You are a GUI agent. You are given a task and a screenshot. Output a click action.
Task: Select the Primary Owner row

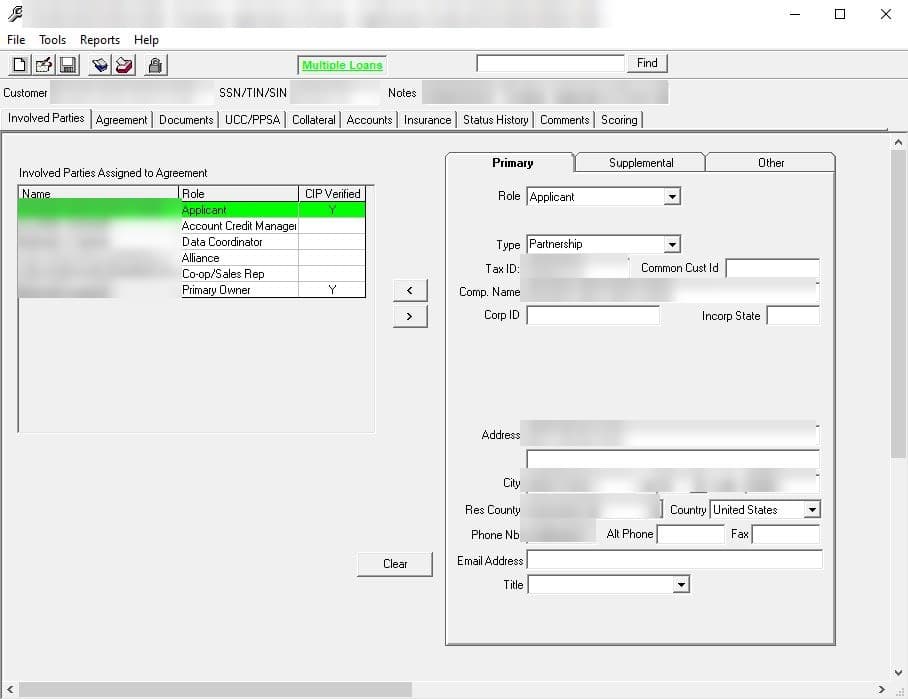click(x=192, y=290)
